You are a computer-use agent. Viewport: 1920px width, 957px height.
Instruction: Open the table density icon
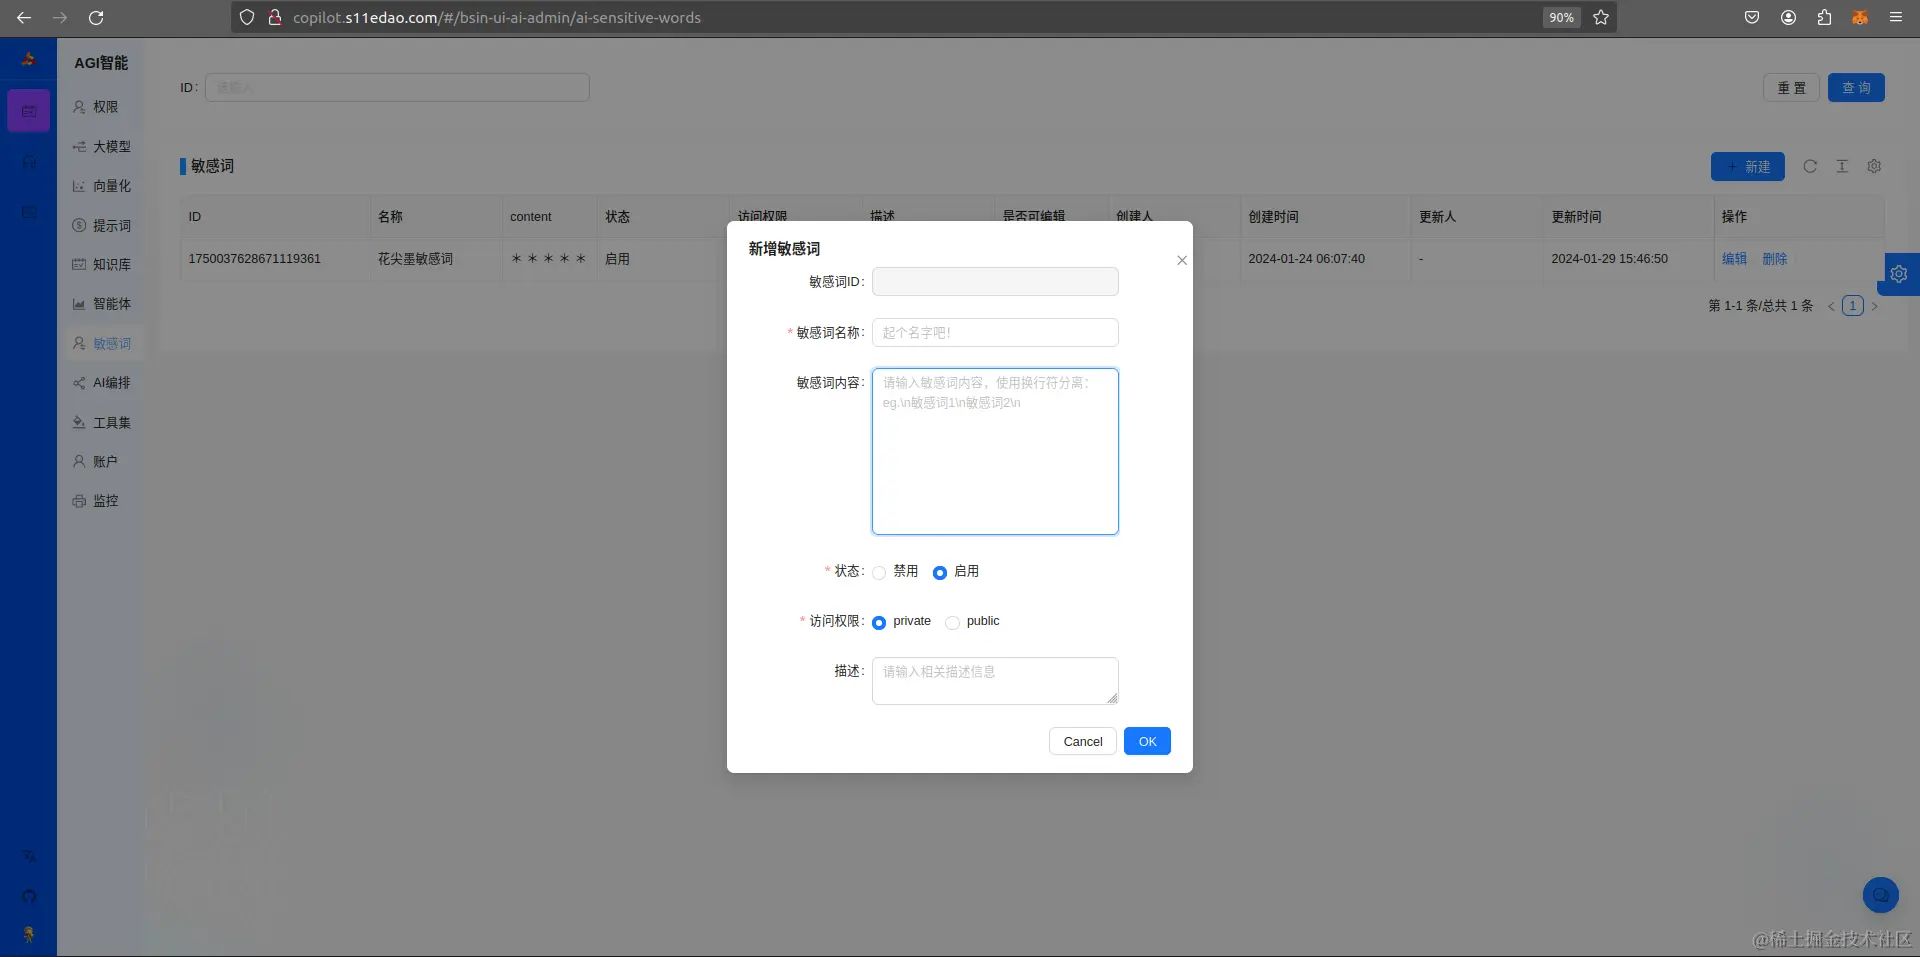point(1842,166)
